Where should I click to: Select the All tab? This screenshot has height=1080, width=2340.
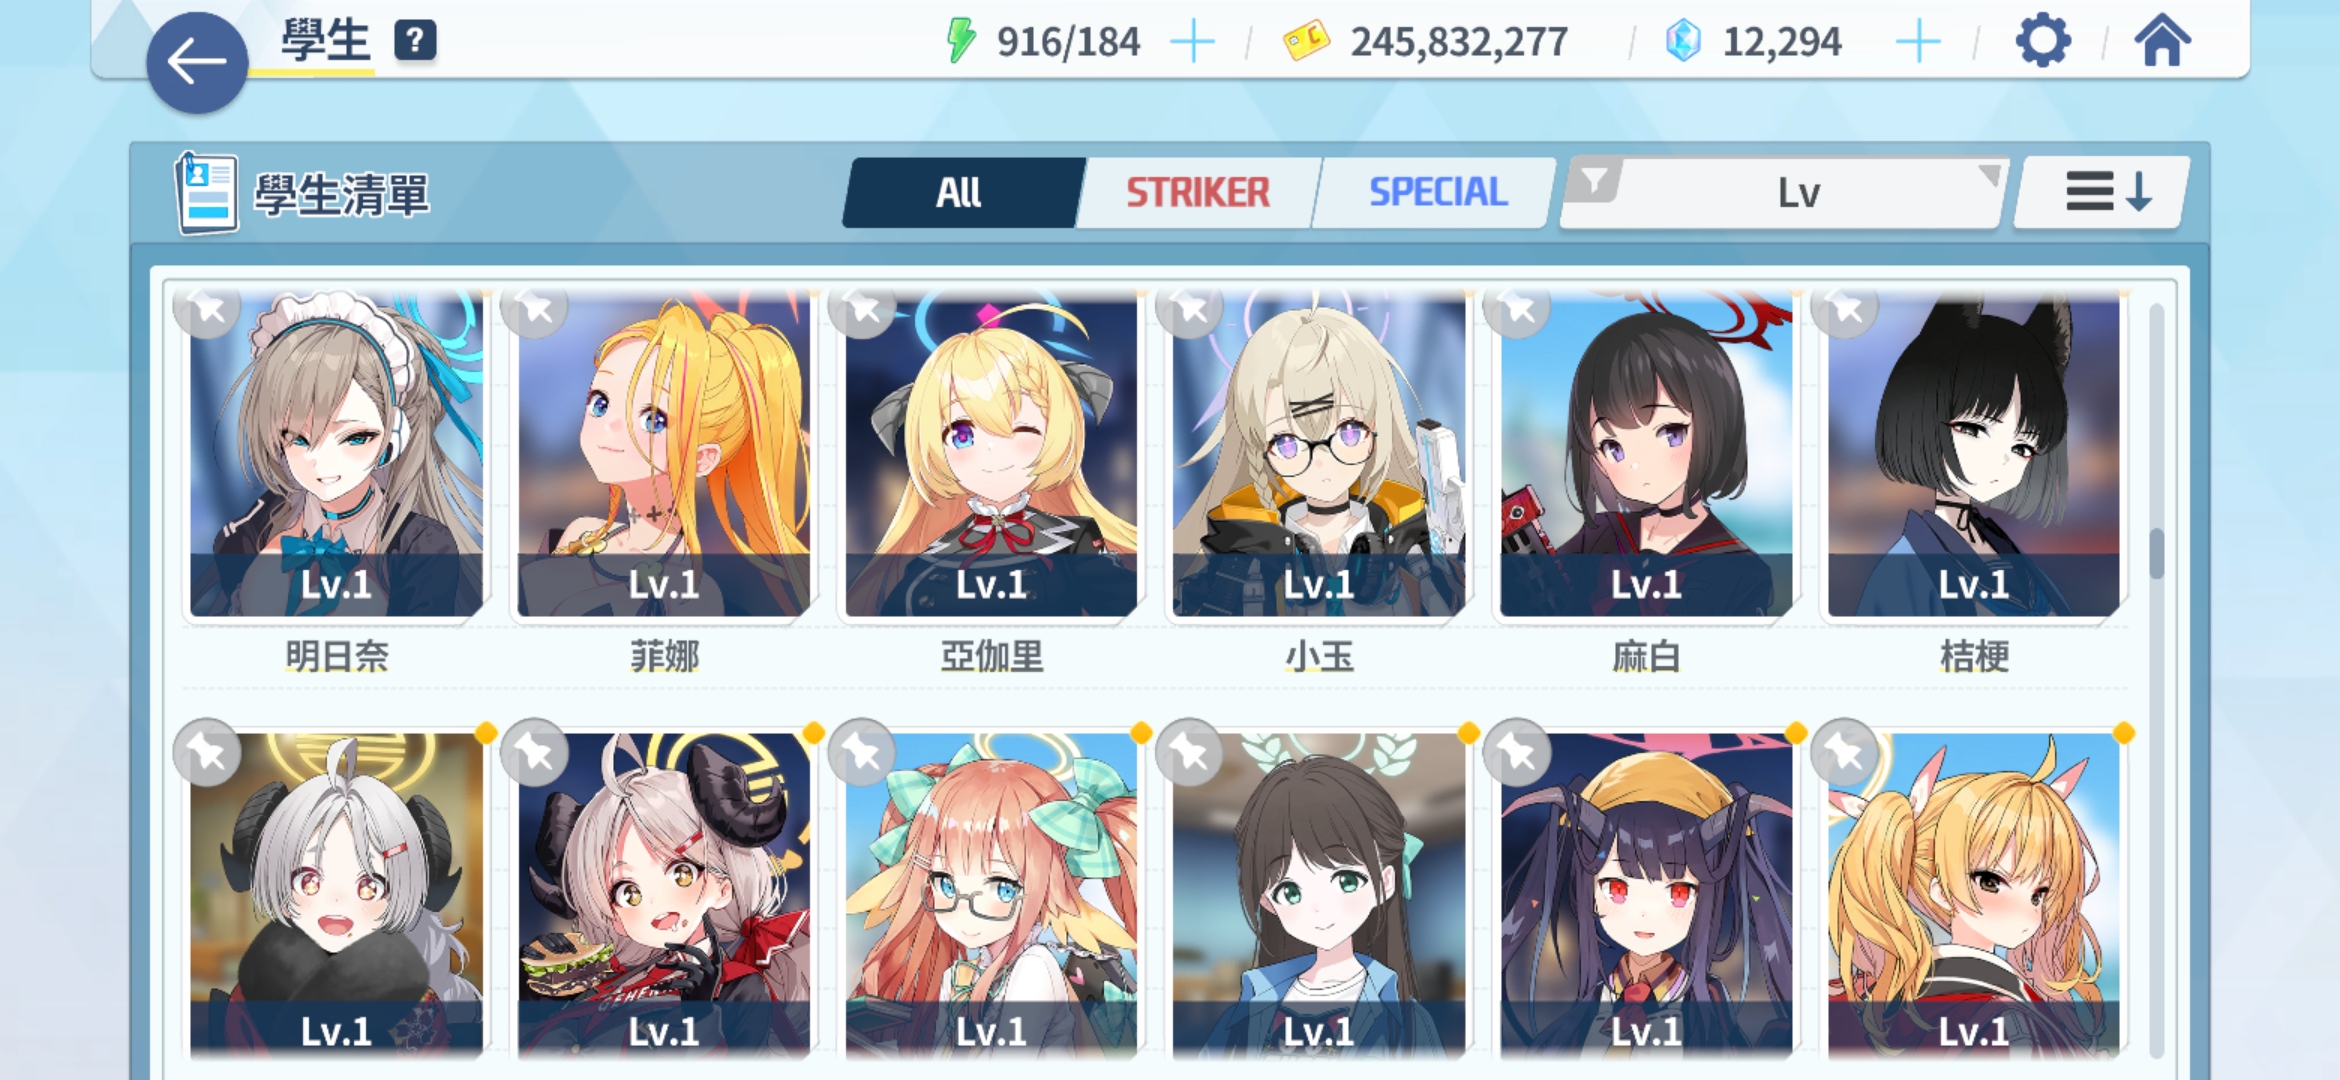point(960,192)
